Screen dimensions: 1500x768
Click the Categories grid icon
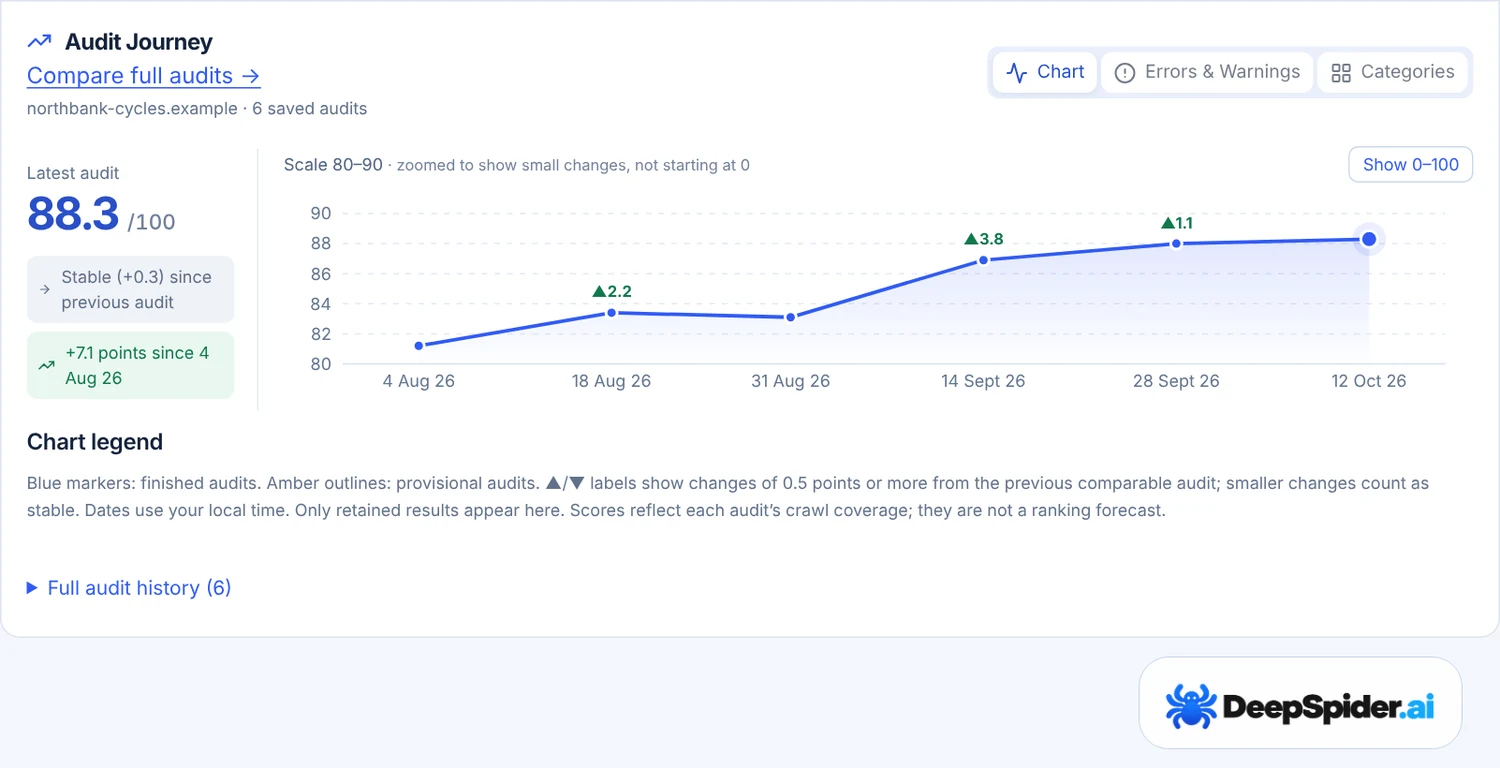click(1341, 72)
